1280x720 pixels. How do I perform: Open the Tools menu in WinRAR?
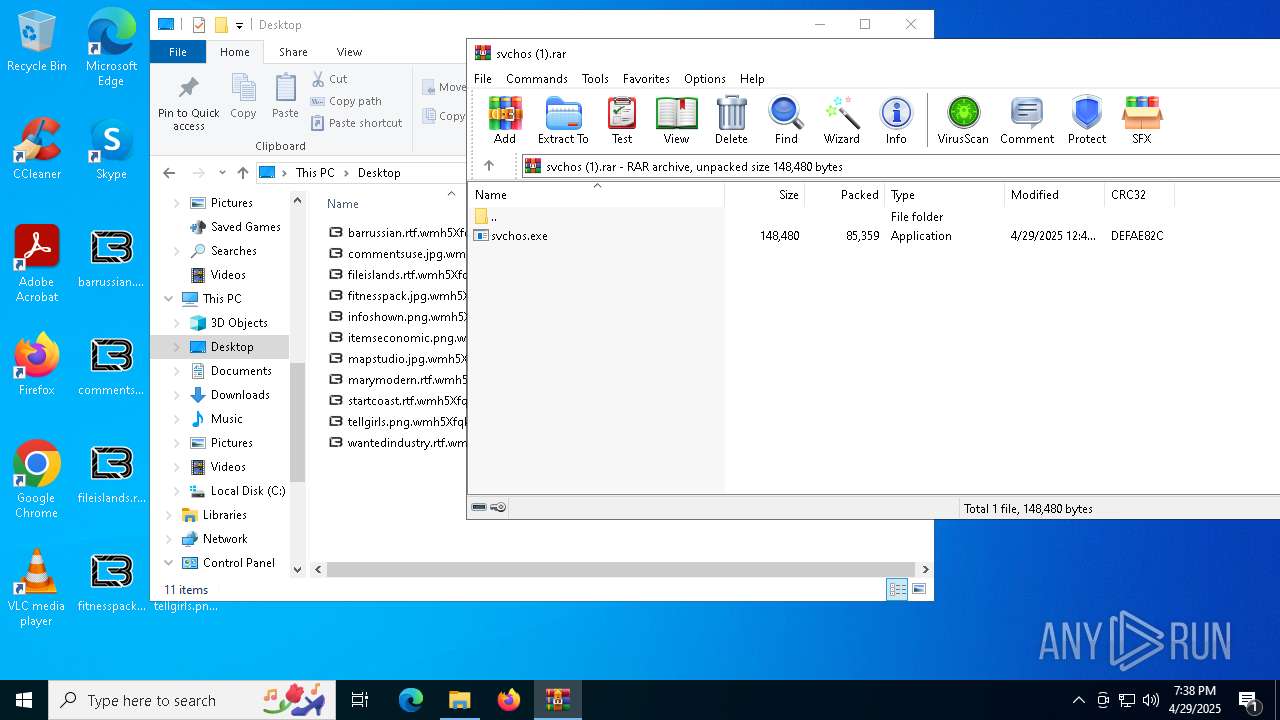tap(595, 79)
